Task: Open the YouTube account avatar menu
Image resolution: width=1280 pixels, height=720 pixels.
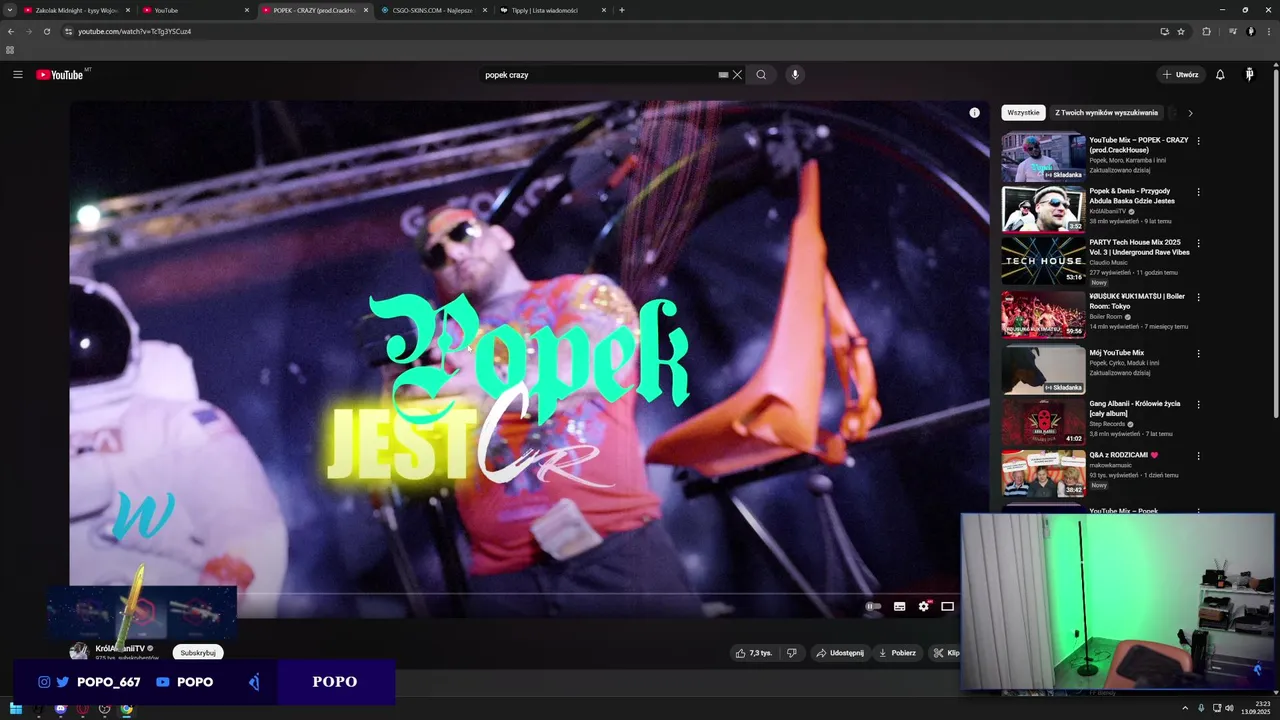Action: click(1249, 75)
